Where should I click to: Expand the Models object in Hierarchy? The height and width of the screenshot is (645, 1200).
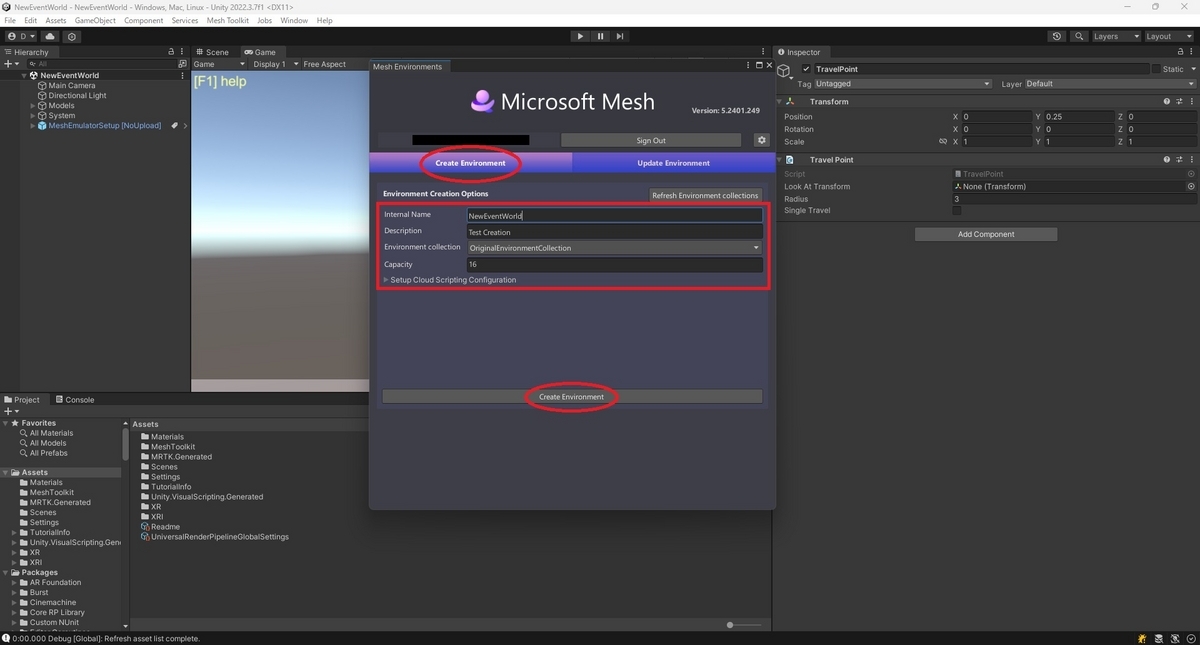pos(33,105)
